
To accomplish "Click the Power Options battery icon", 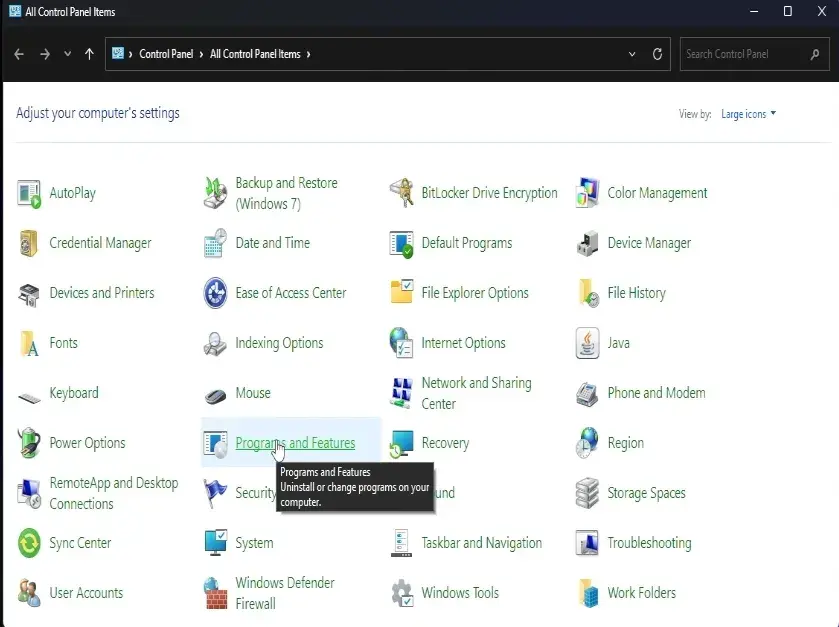I will click(30, 443).
